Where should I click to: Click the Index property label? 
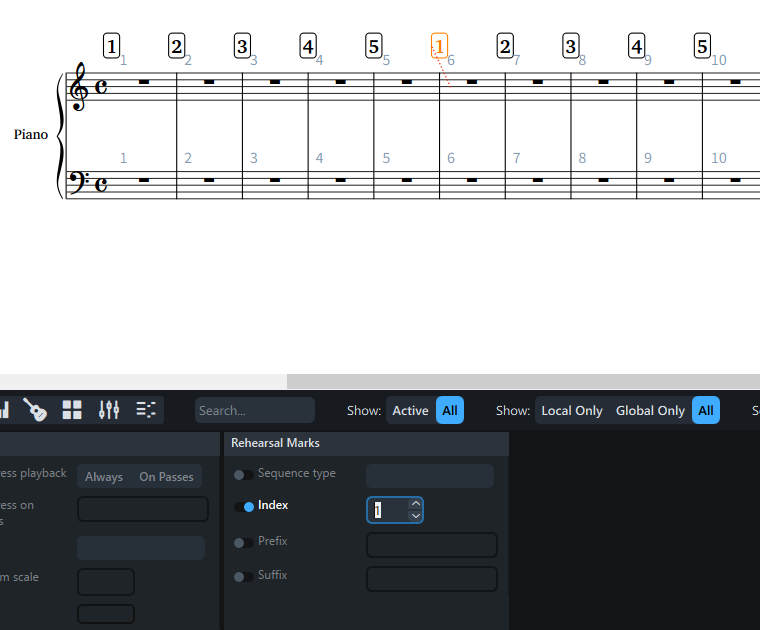coord(273,505)
